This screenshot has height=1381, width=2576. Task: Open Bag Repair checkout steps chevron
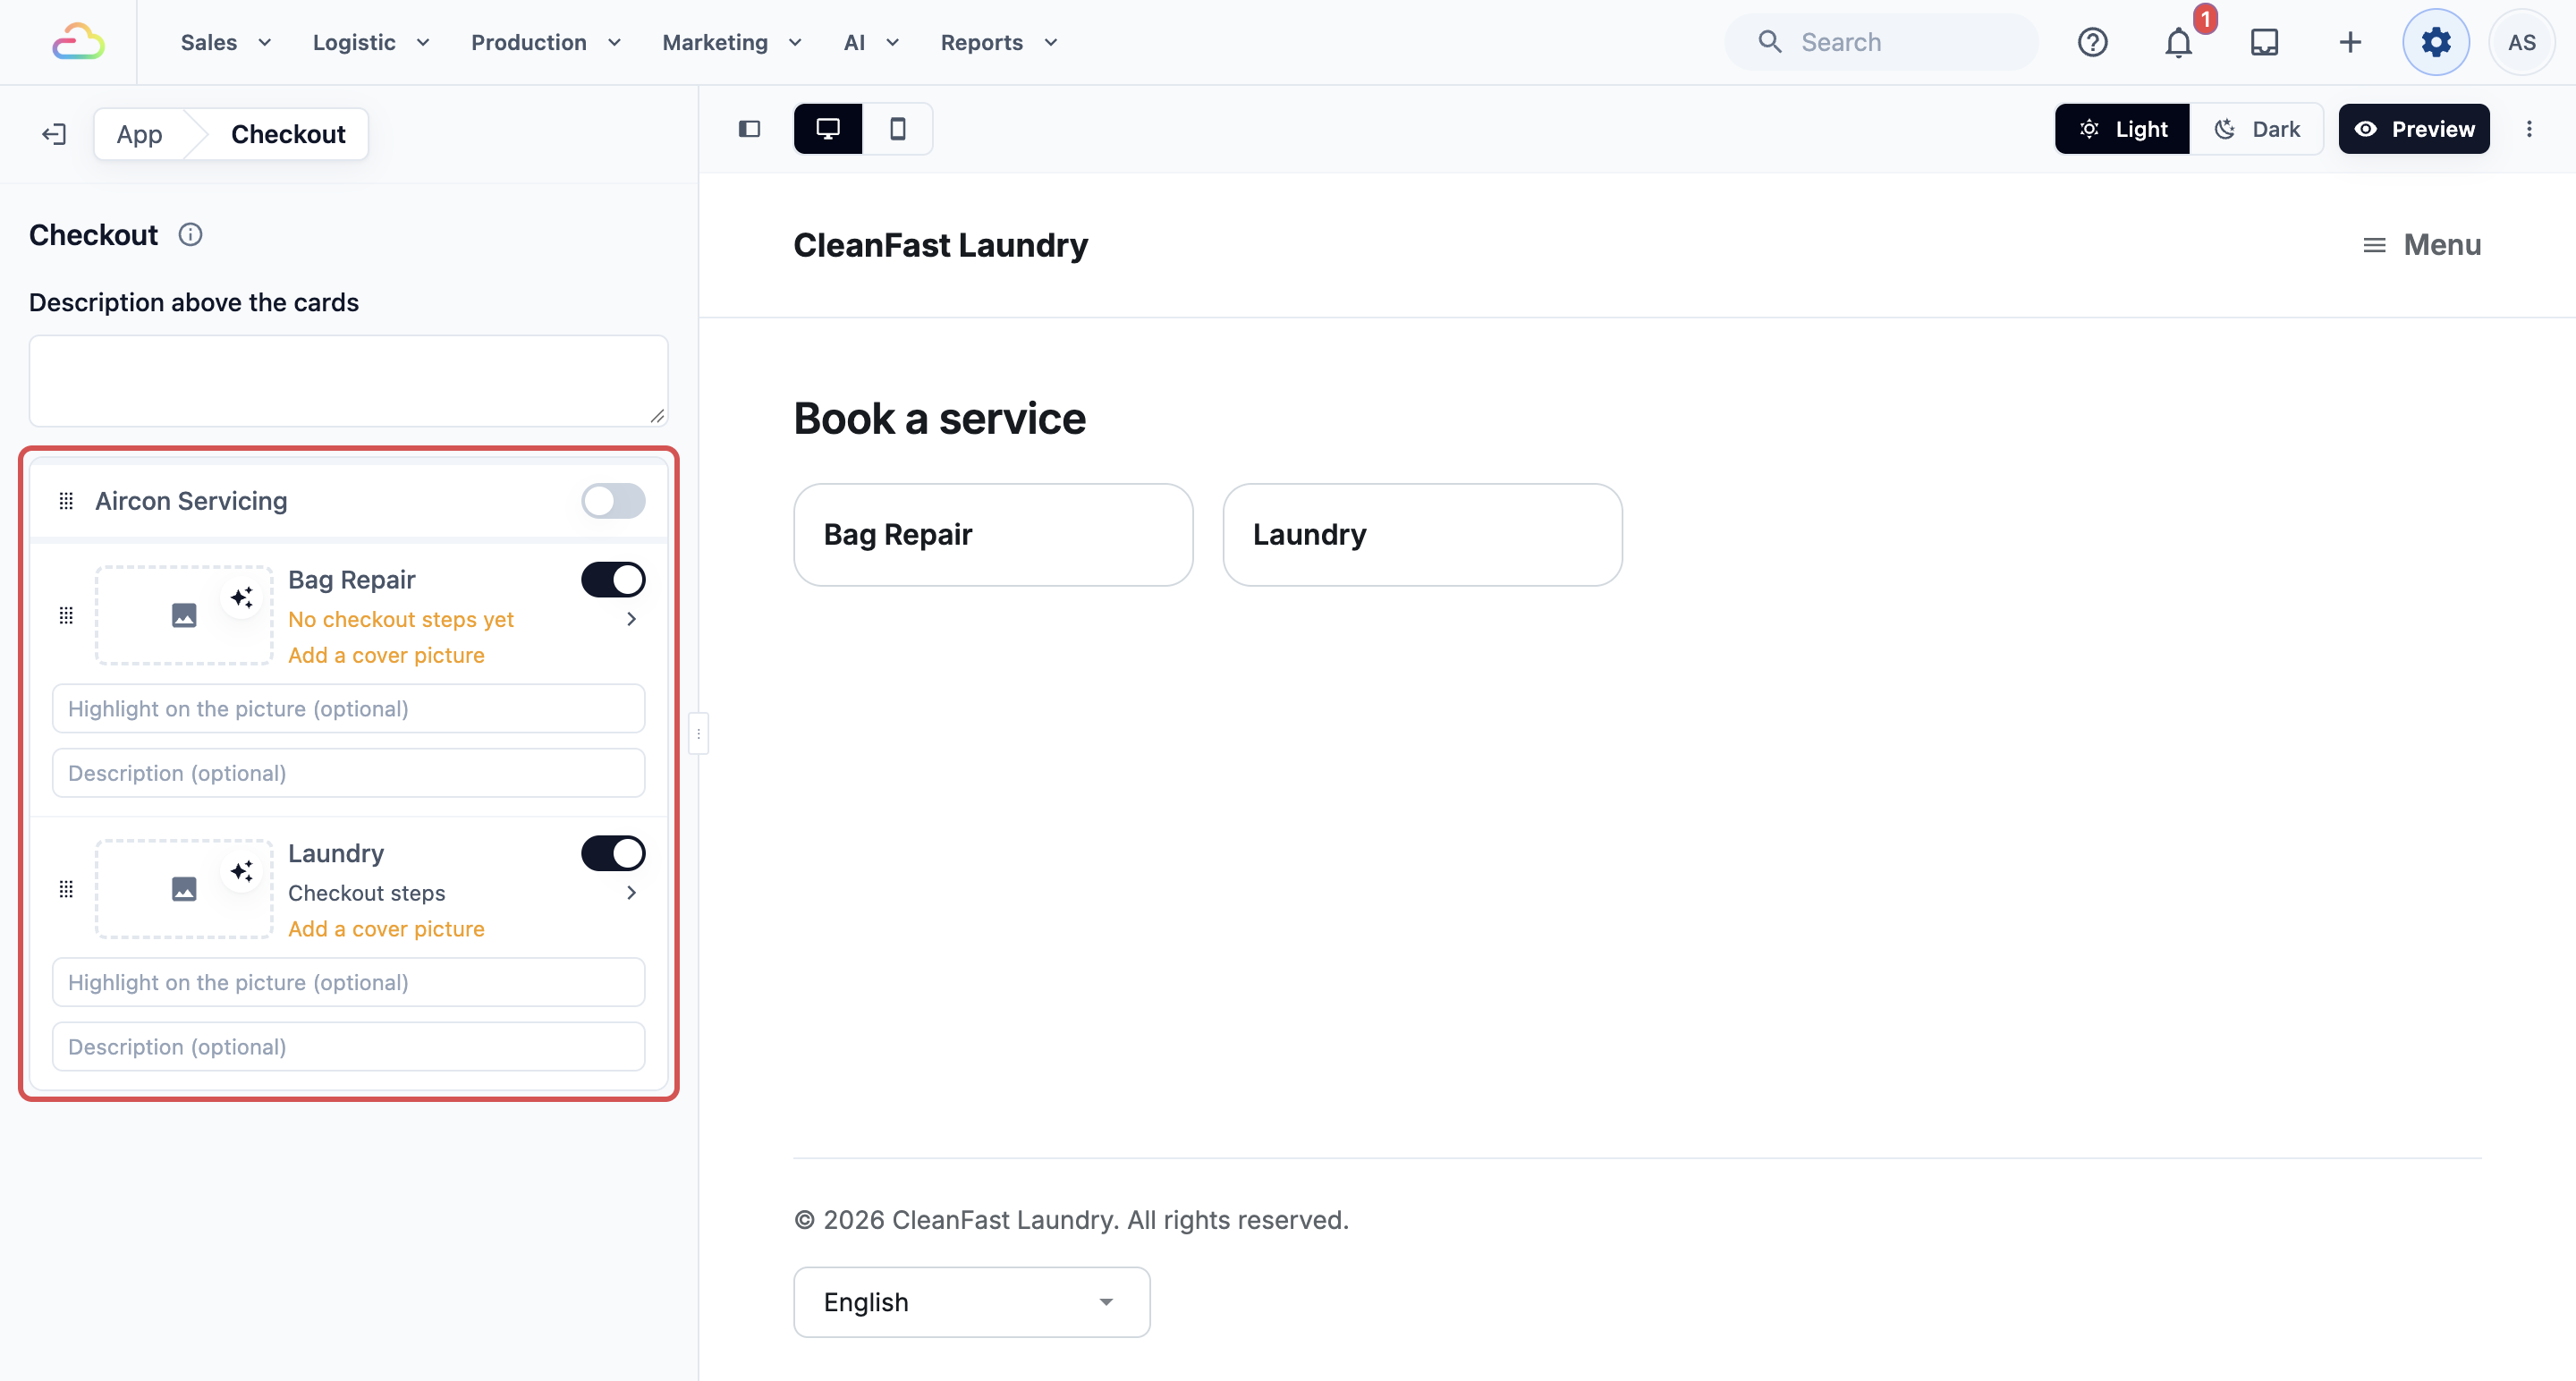[x=631, y=619]
